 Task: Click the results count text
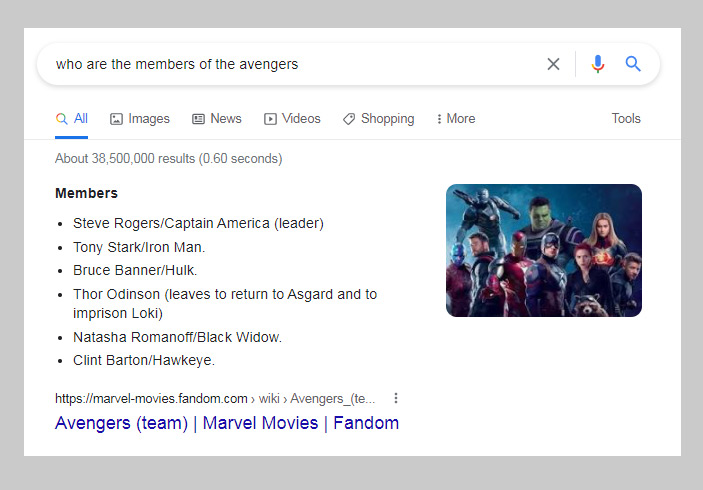(x=168, y=158)
